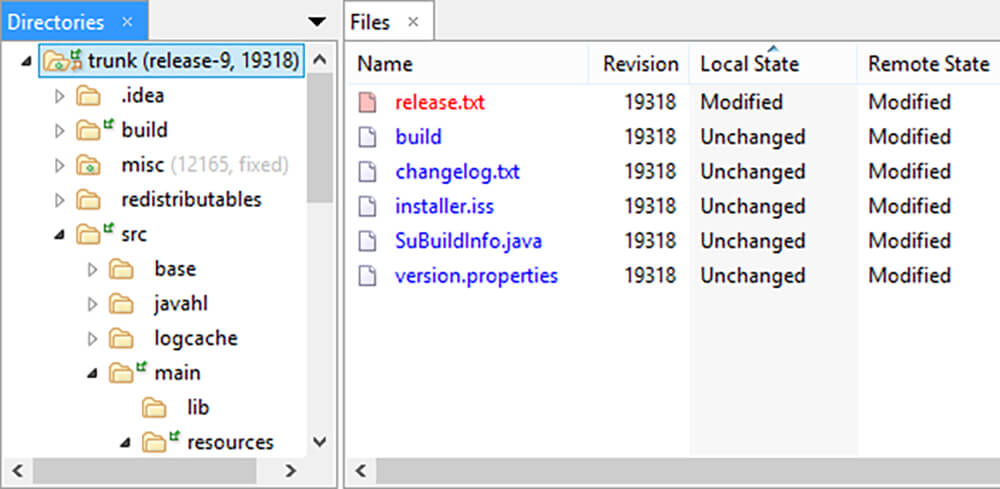Click the file icon of version.properties
1000x489 pixels.
pos(367,275)
